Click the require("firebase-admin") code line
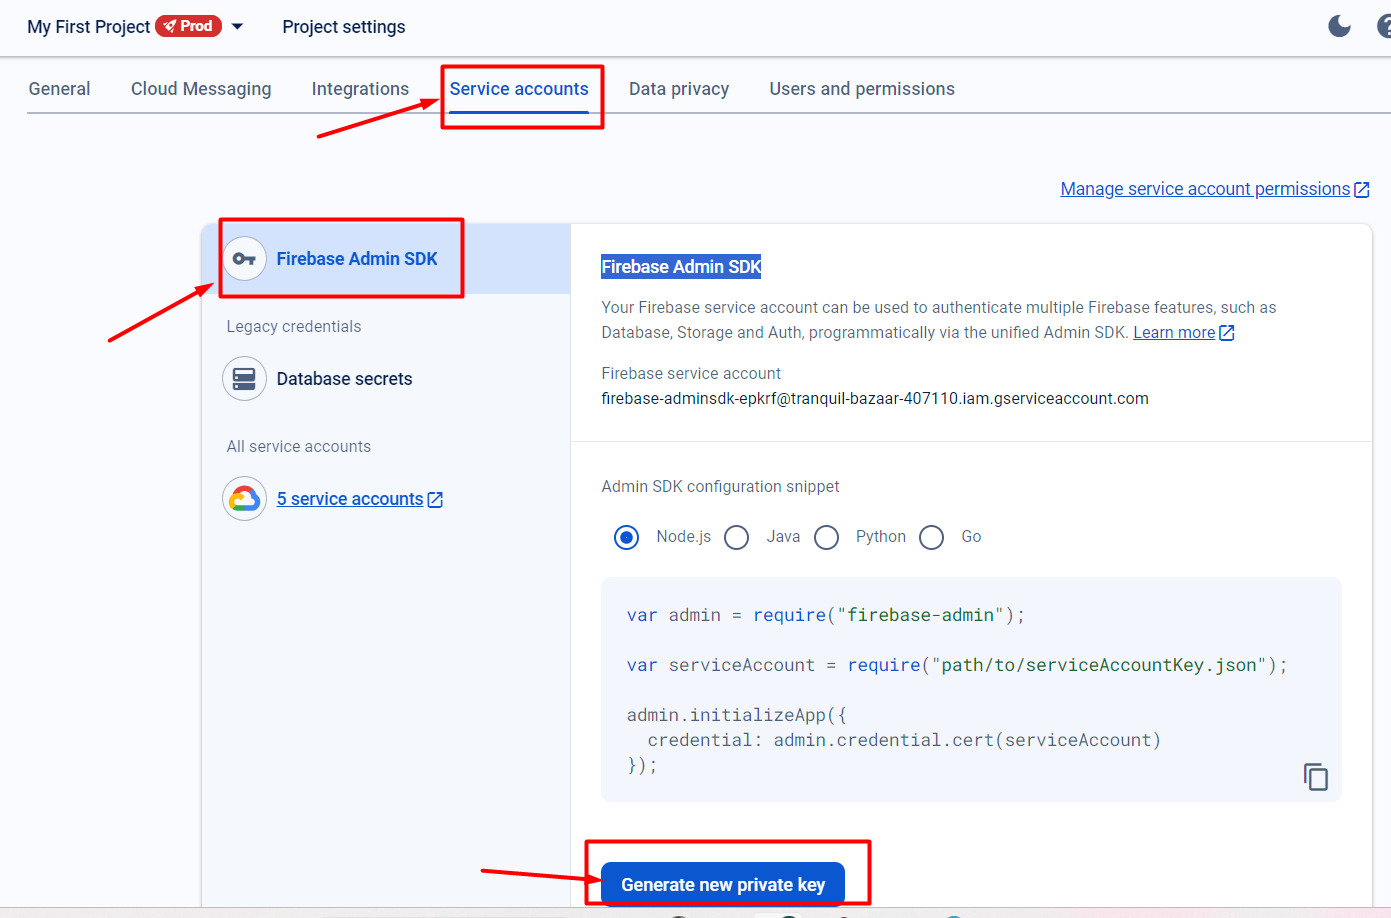Screen dimensions: 1391x918 pos(826,615)
